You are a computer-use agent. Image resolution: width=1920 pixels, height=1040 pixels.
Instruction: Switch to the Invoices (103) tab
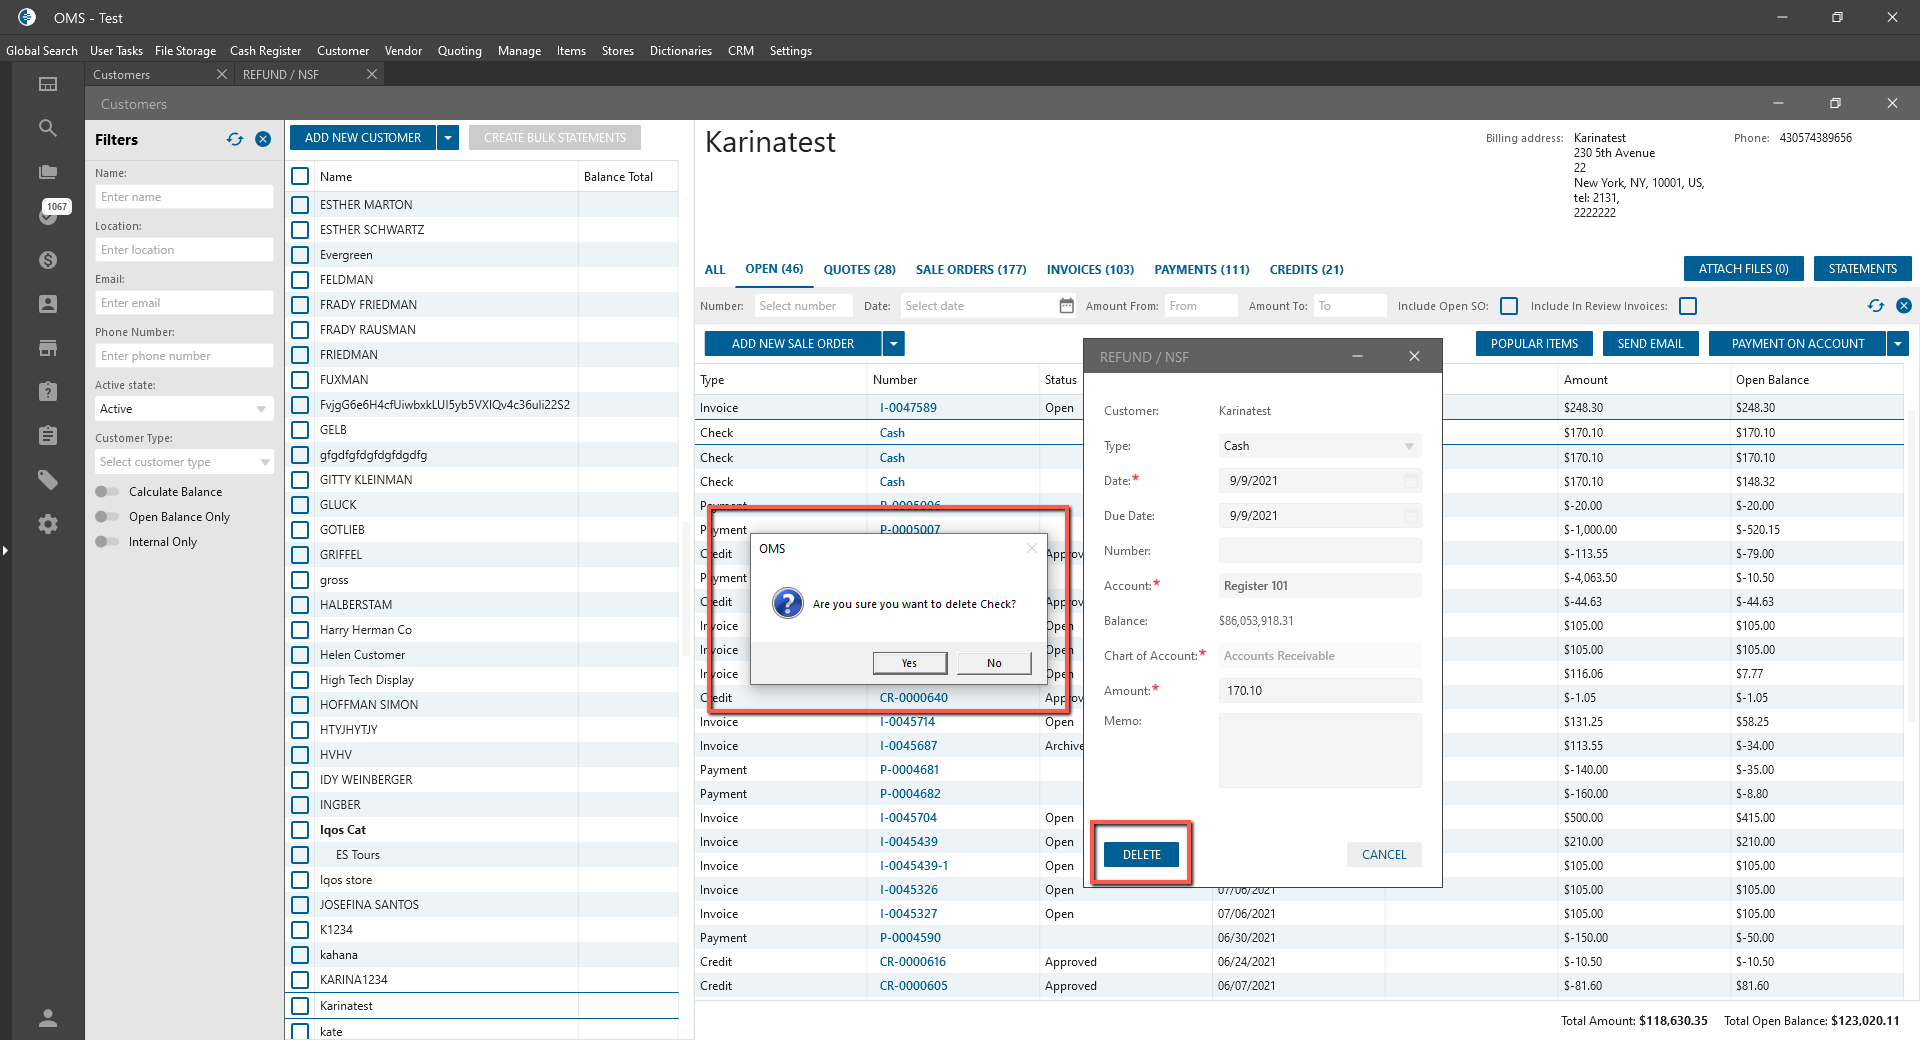tap(1089, 270)
